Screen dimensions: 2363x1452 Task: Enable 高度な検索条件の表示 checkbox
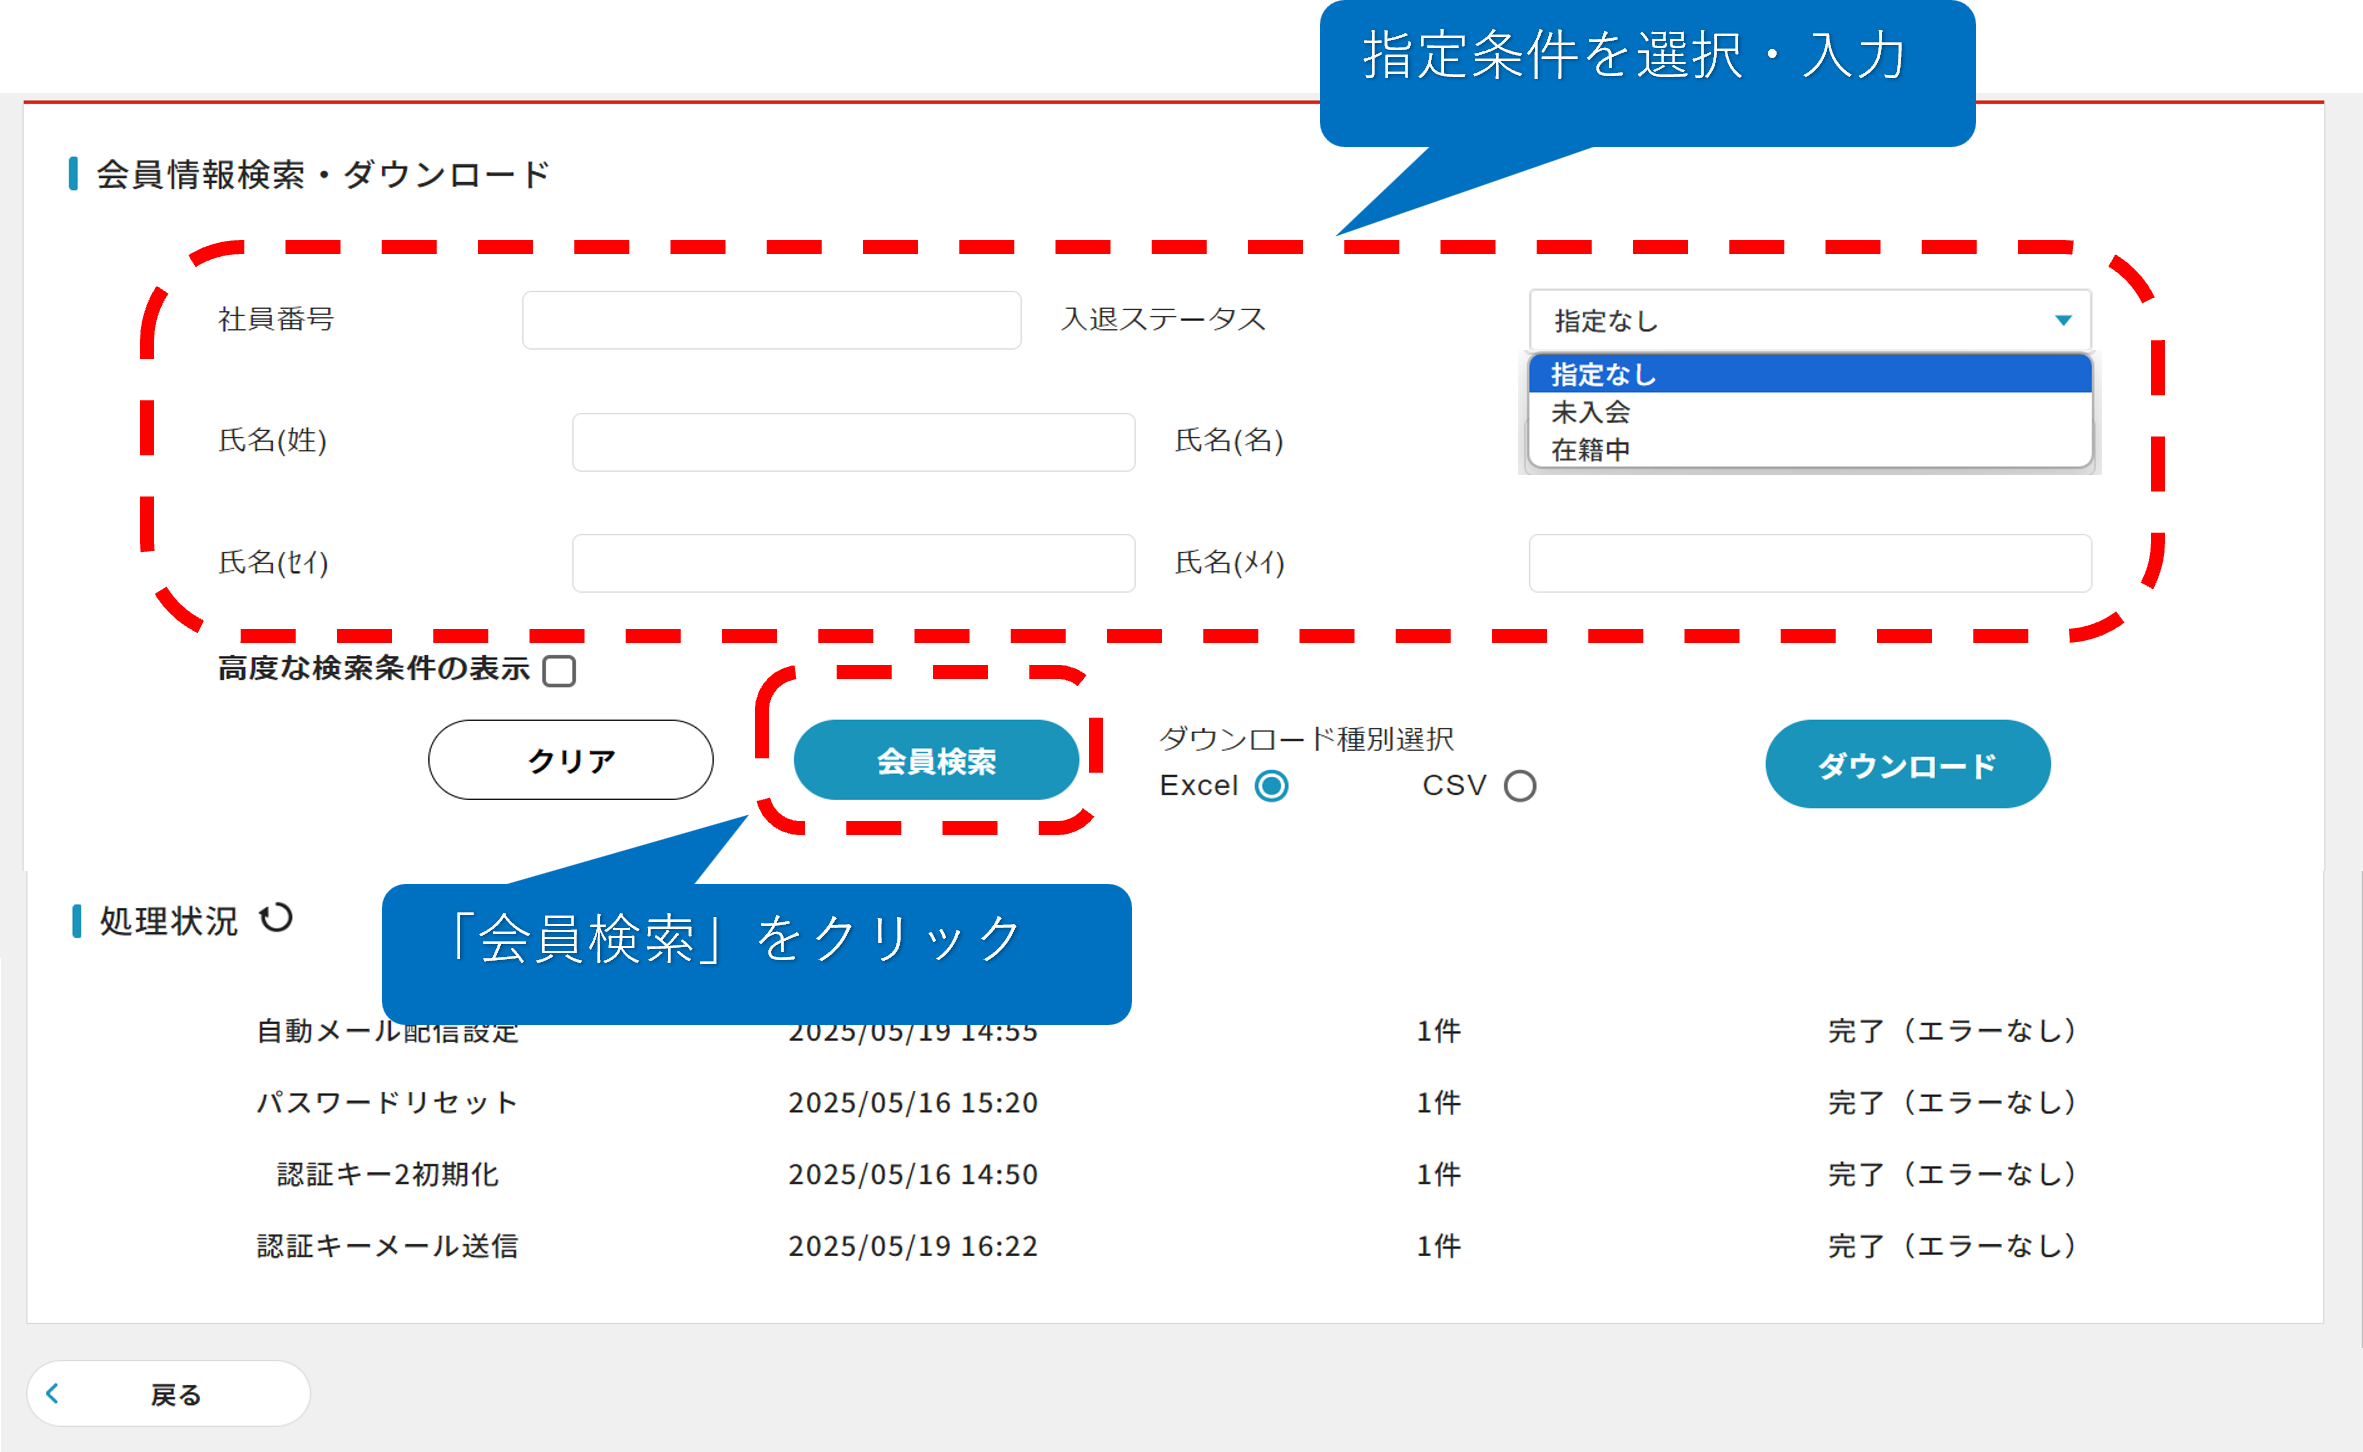[559, 670]
